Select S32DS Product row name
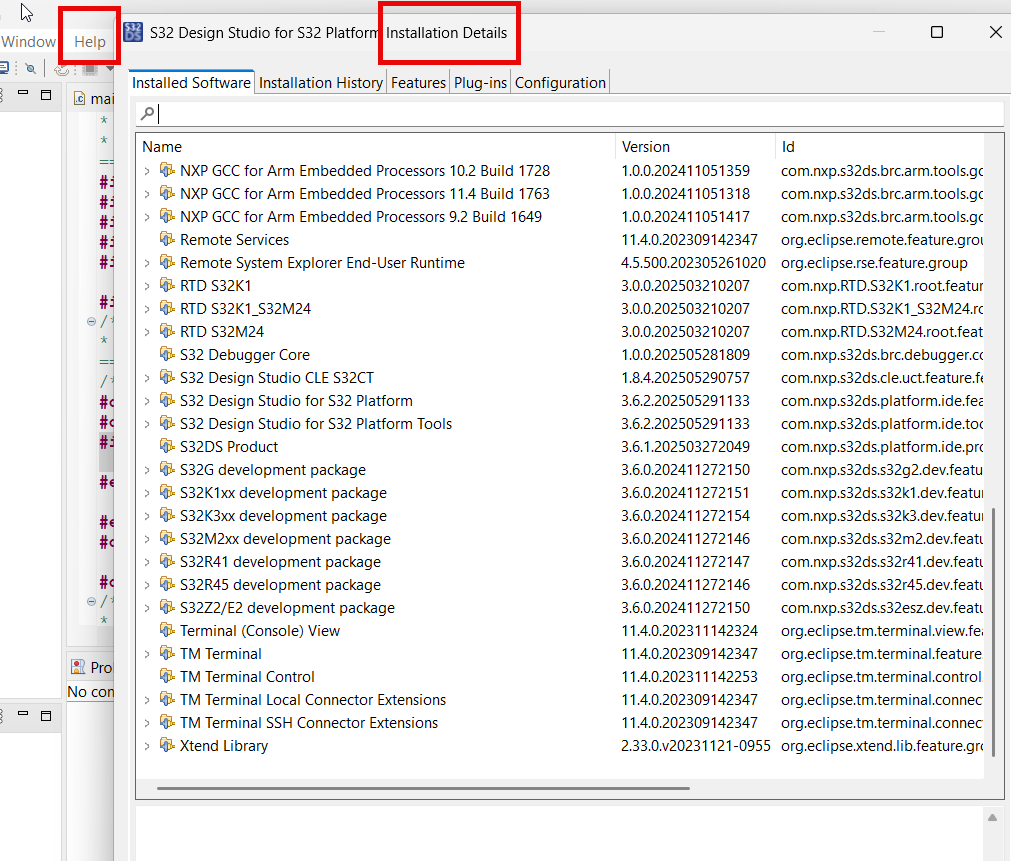This screenshot has height=861, width=1011. (229, 447)
